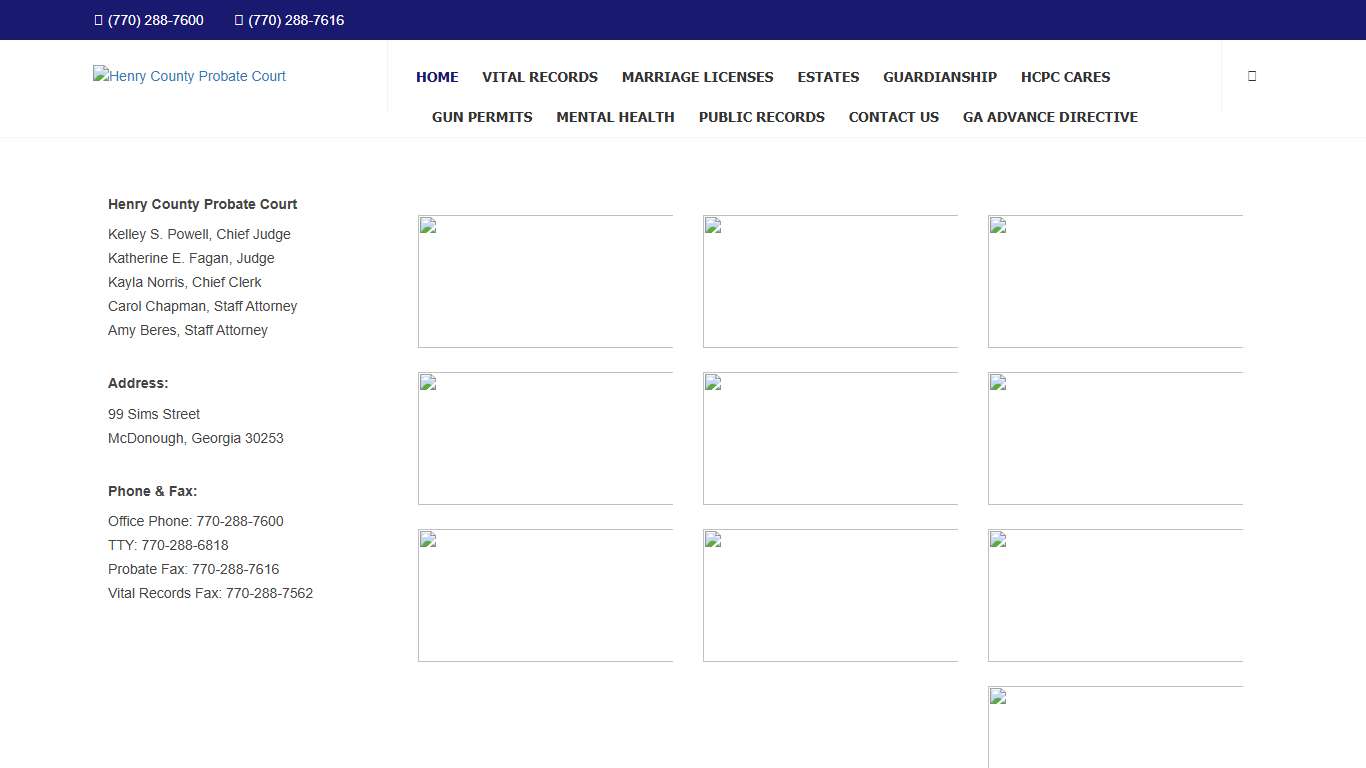The image size is (1366, 768).
Task: Open the ESTATES menu item
Action: (828, 77)
